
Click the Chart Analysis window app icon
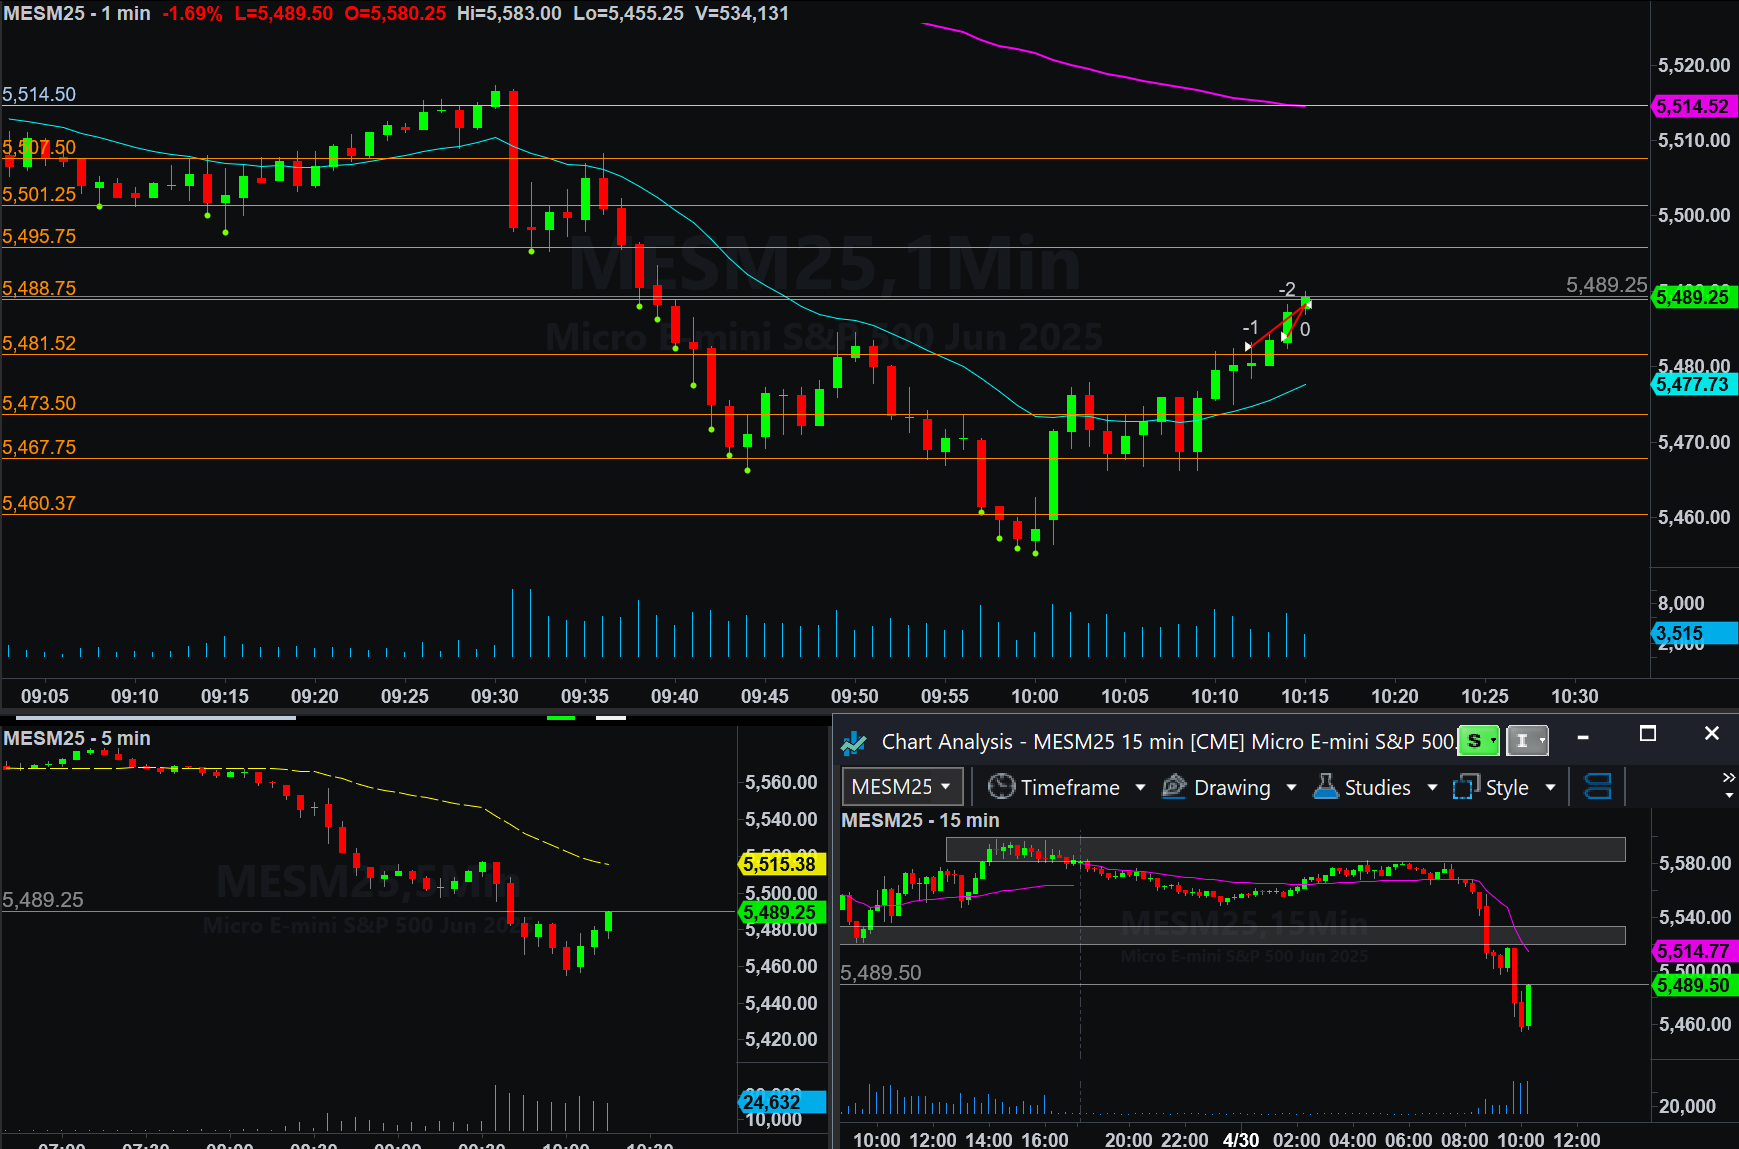point(853,742)
